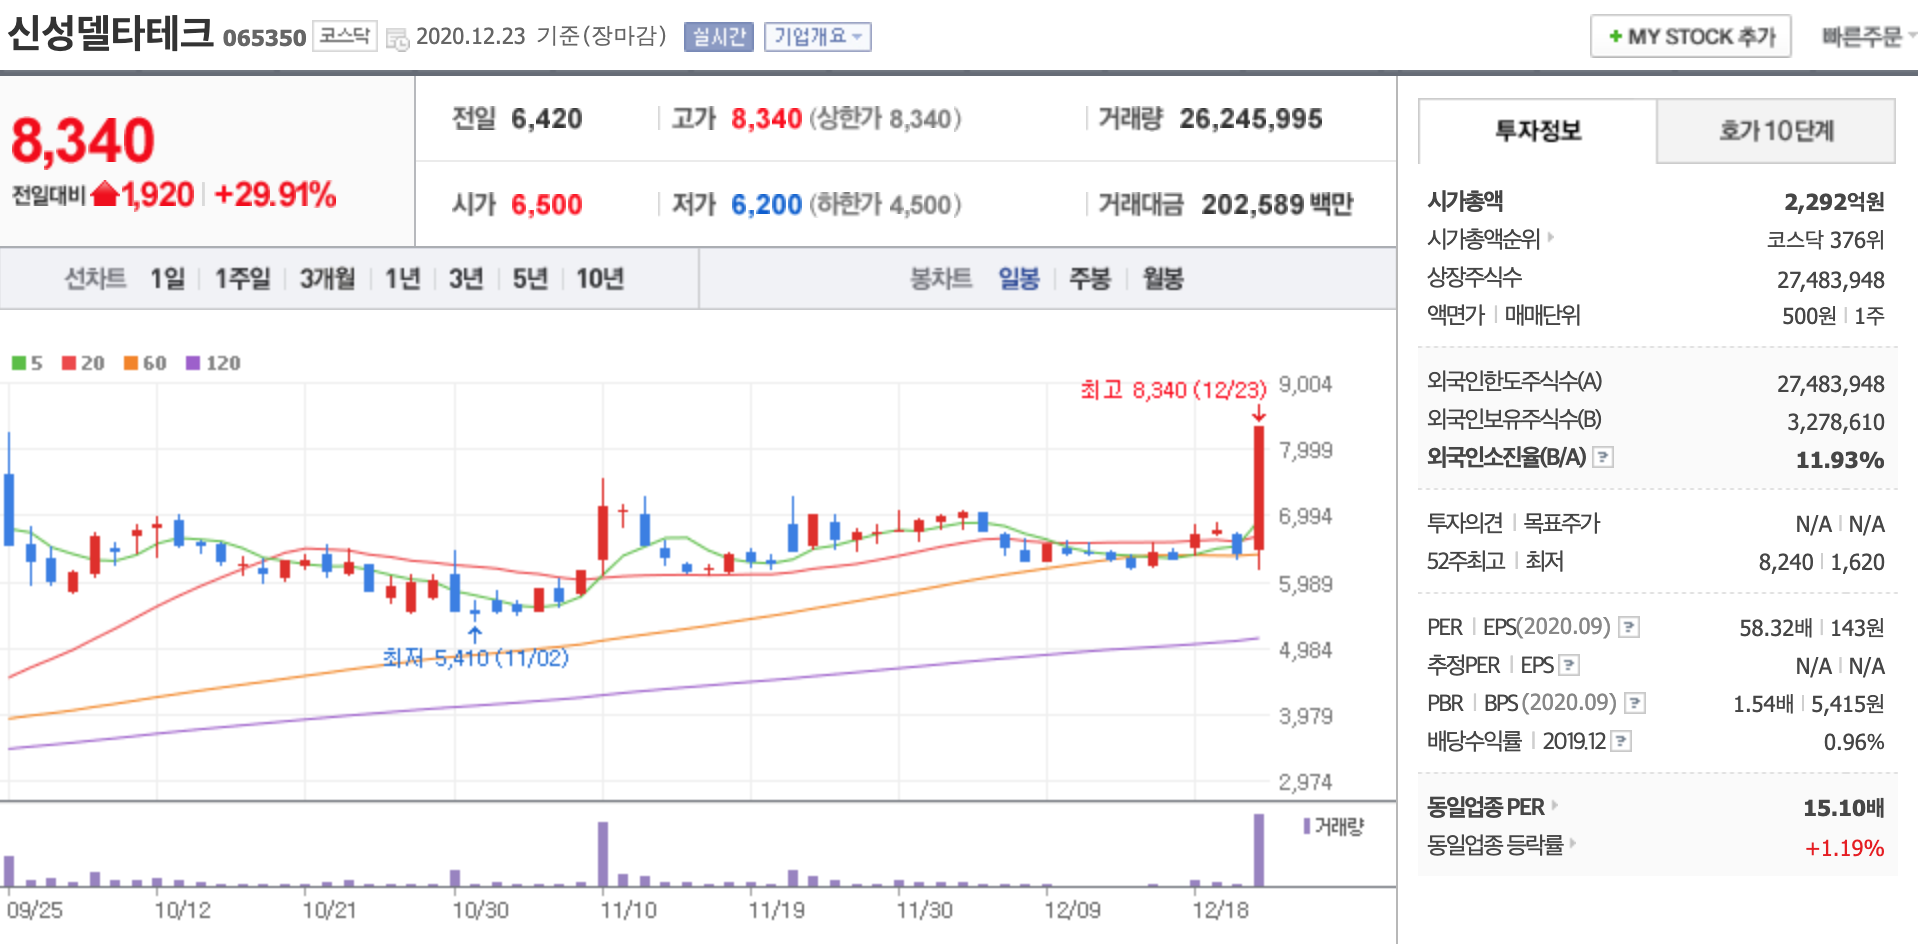Expand 동일업종 PER arrow link
The image size is (1926, 944).
click(x=1554, y=804)
